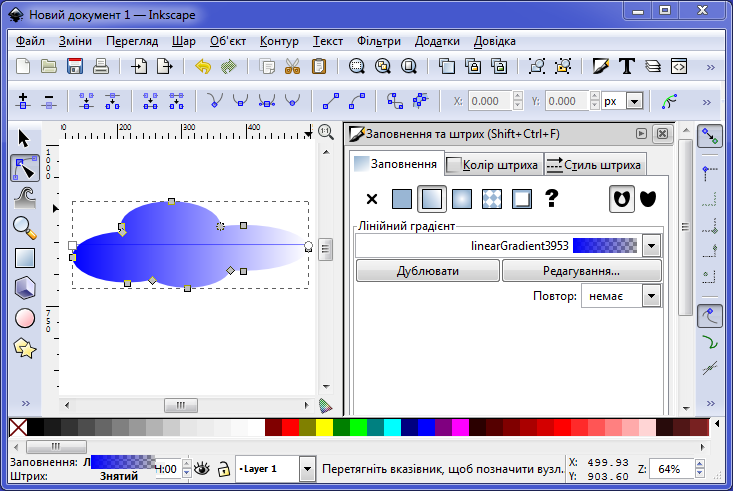733x491 pixels.
Task: Pick the Rectangle drawing tool
Action: coord(25,258)
